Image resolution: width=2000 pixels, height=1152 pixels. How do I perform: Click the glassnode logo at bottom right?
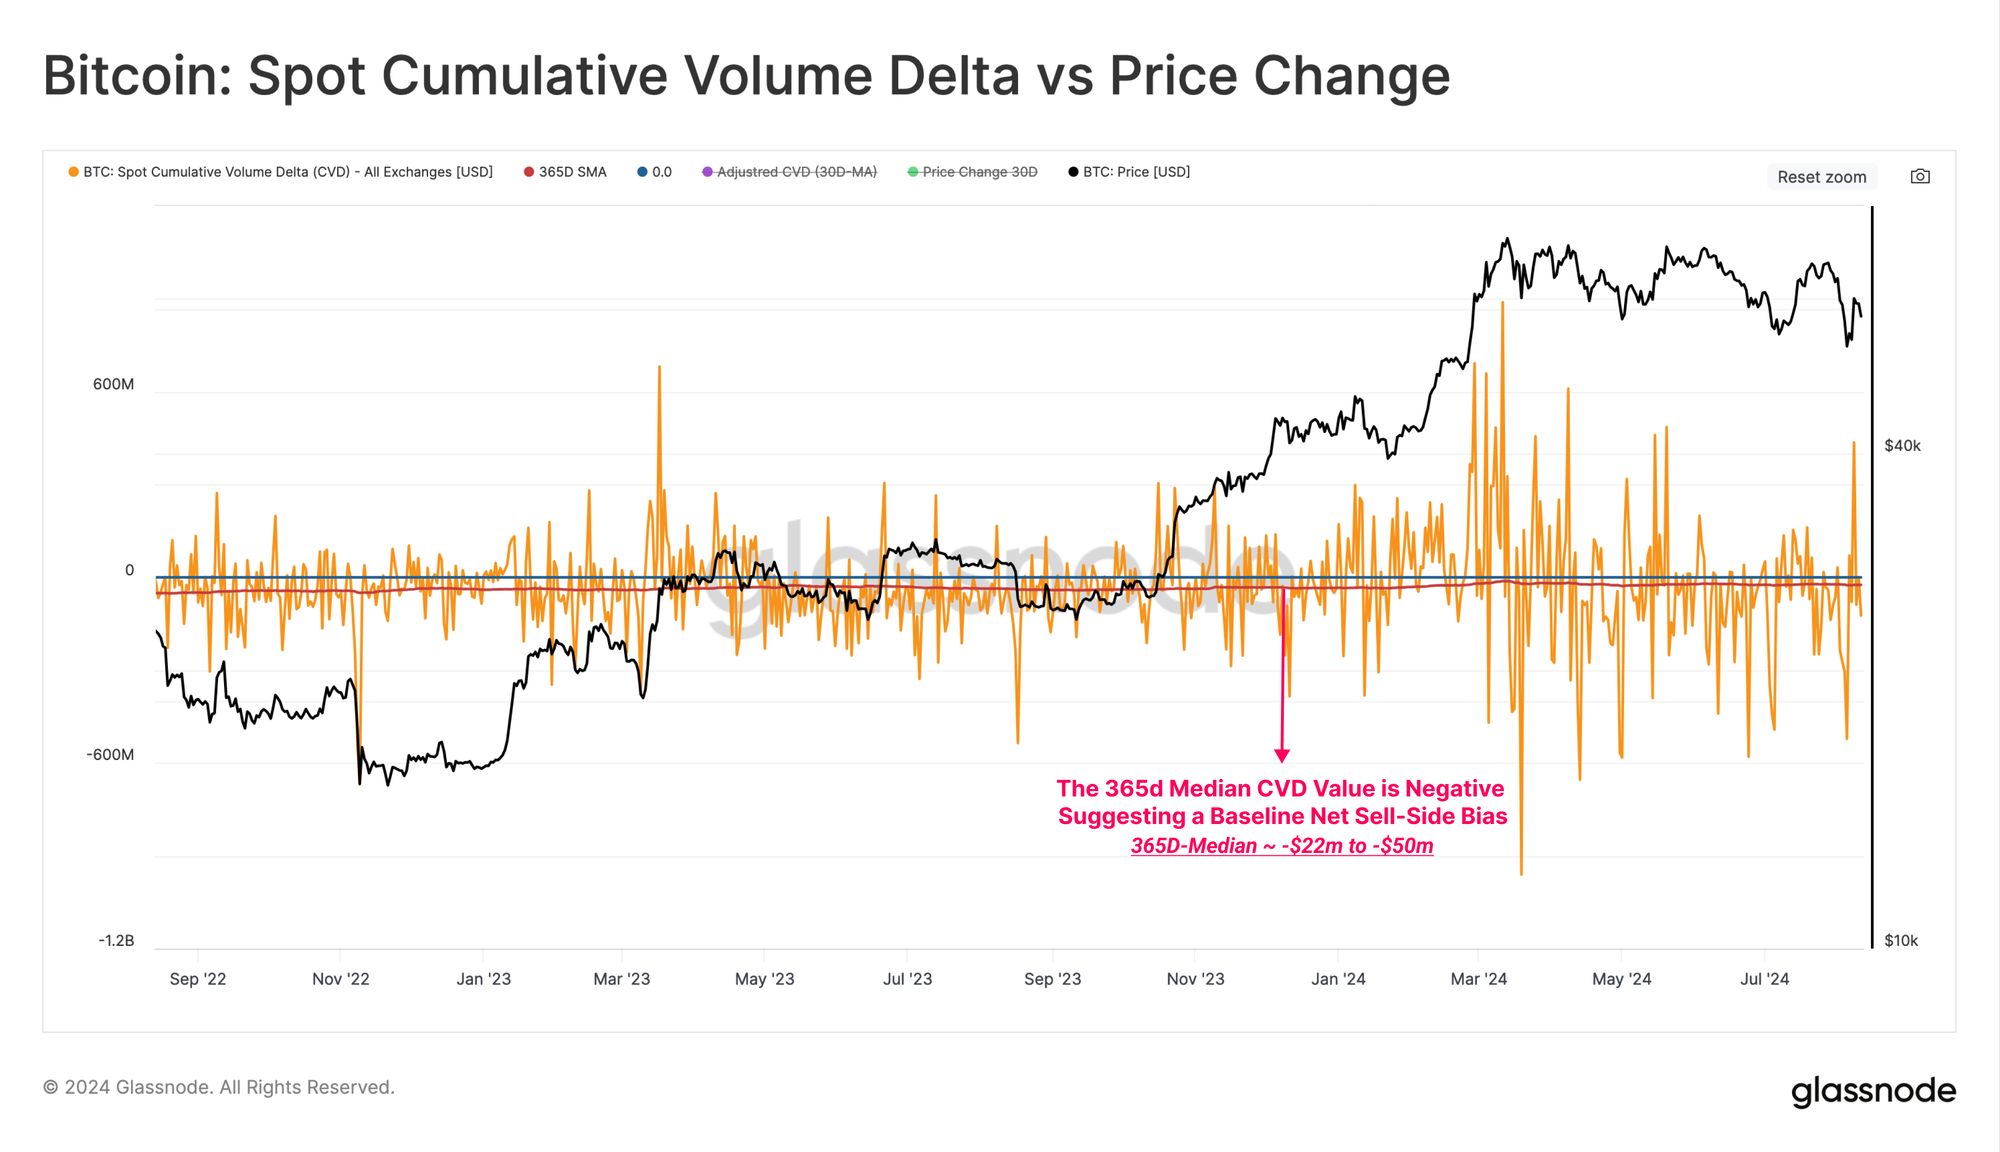[1873, 1090]
